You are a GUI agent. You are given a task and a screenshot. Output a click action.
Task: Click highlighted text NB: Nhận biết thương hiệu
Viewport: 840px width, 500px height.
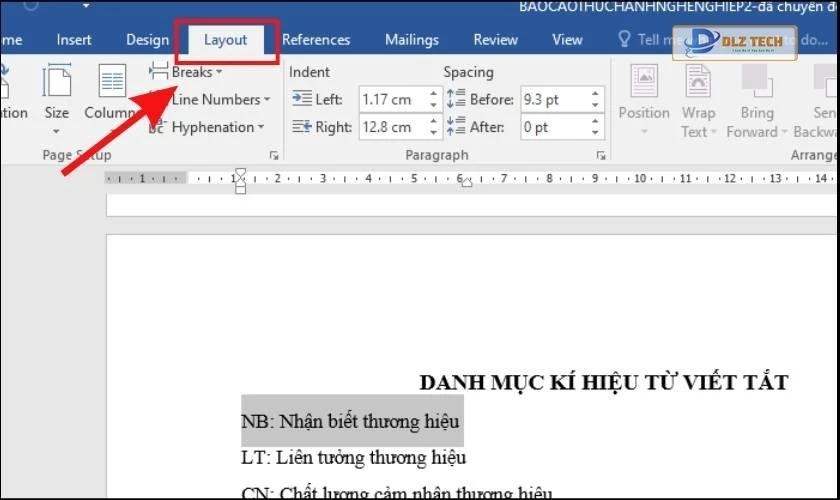click(352, 421)
